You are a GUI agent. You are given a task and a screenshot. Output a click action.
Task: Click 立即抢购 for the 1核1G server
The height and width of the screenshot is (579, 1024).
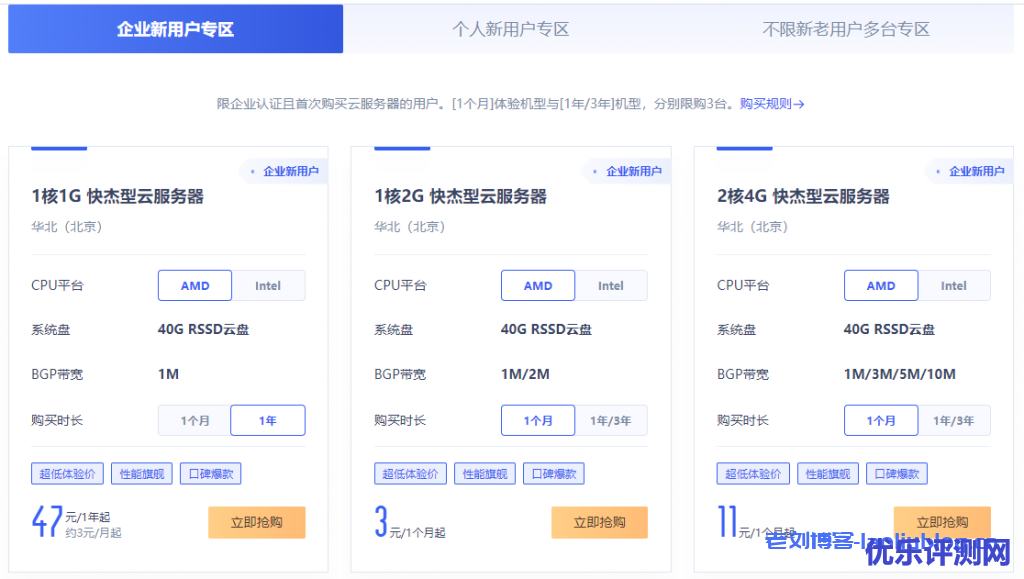(256, 522)
